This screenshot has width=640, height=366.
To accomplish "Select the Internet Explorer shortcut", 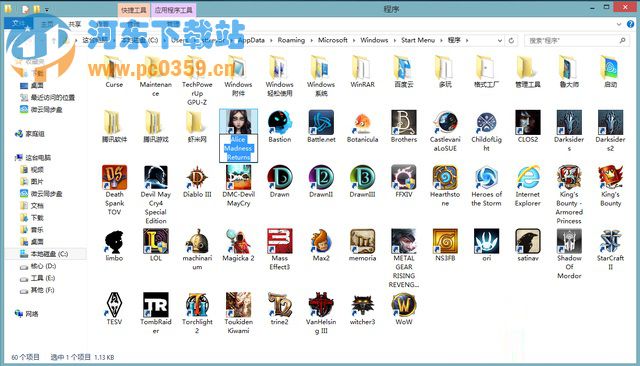I will pos(528,177).
